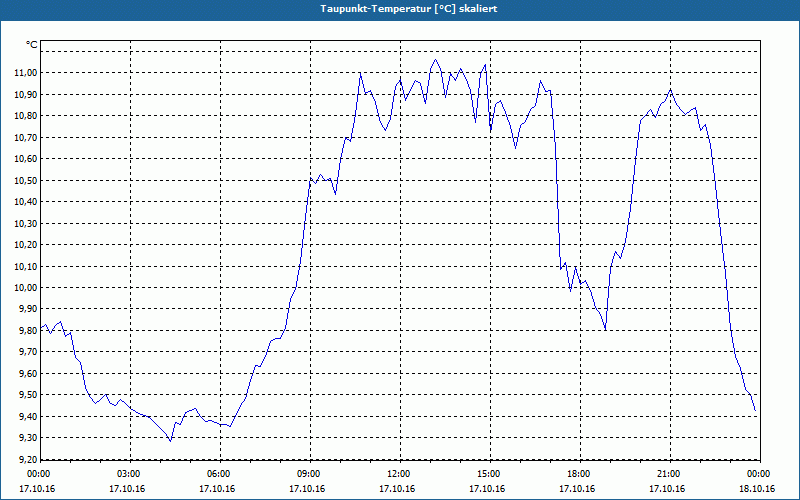Pick the 9,70 y-axis label
Image resolution: width=800 pixels, height=500 pixels.
(x=29, y=352)
